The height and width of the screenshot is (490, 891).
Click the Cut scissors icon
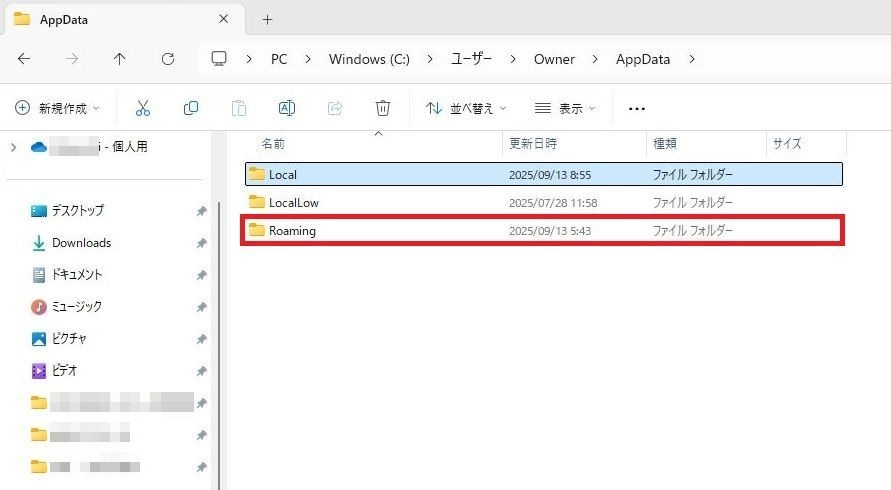click(143, 108)
